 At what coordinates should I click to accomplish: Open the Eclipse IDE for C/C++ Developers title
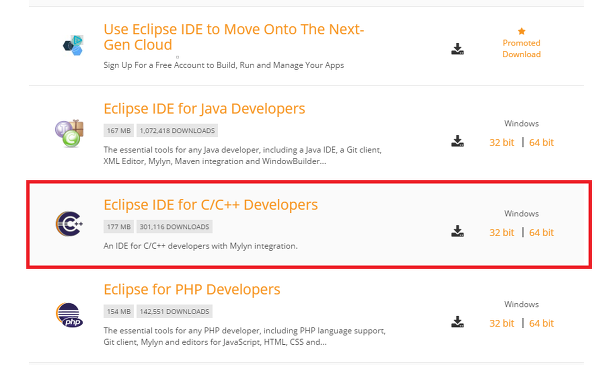(210, 205)
